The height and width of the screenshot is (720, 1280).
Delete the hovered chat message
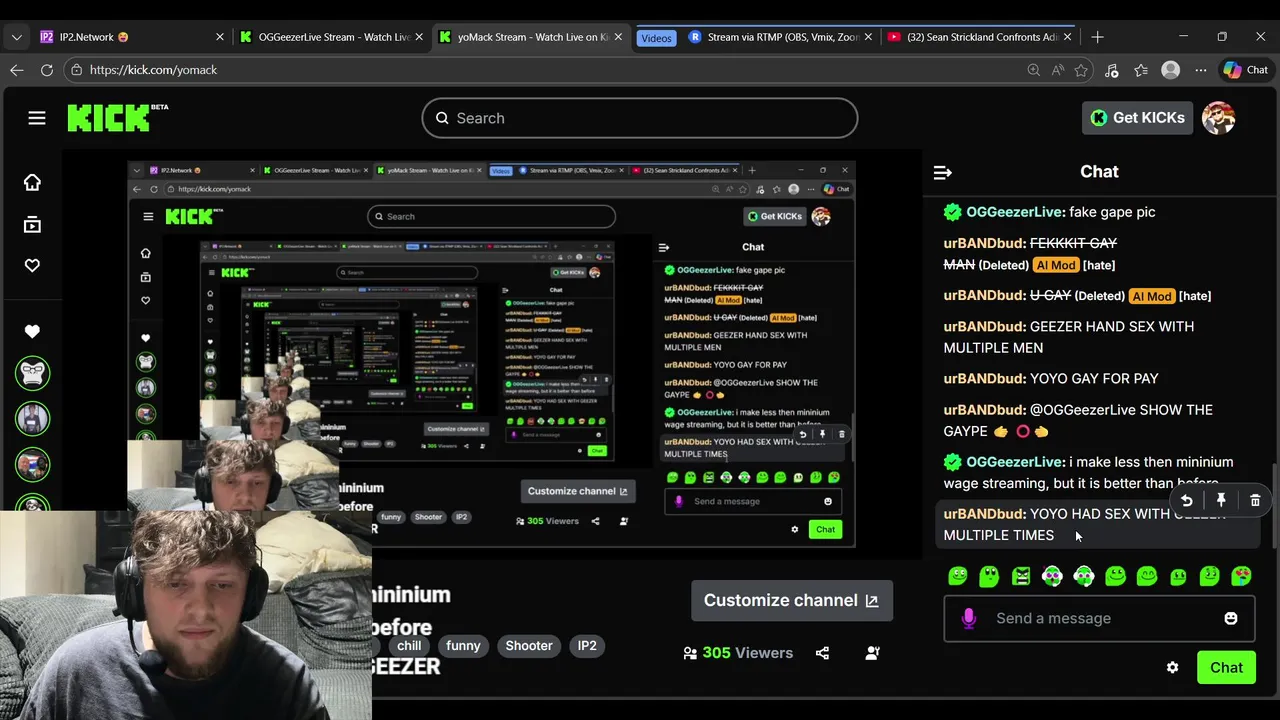(x=1255, y=500)
